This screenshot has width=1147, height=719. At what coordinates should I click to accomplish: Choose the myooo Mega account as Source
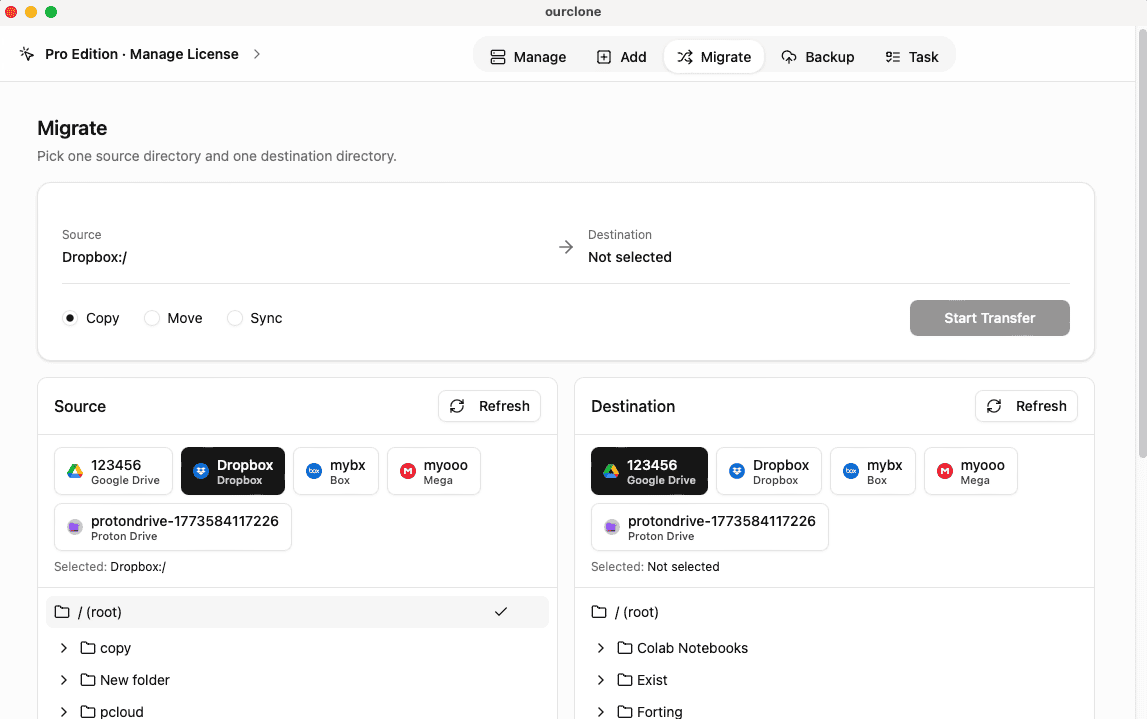point(433,470)
